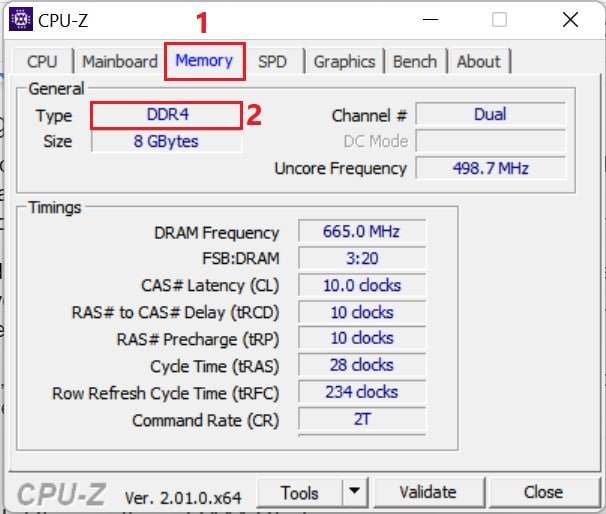This screenshot has width=606, height=514.
Task: Click the 665.0 MHz DRAM frequency value
Action: pos(362,231)
